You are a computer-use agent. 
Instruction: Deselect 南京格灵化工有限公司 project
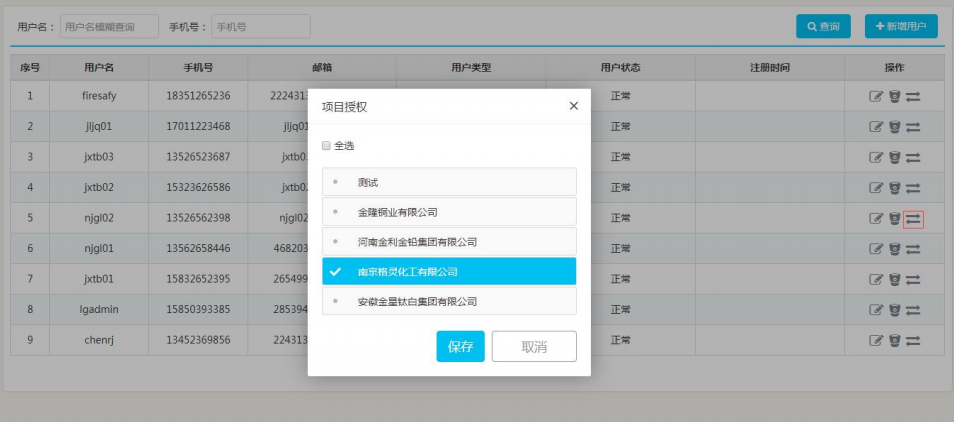449,272
